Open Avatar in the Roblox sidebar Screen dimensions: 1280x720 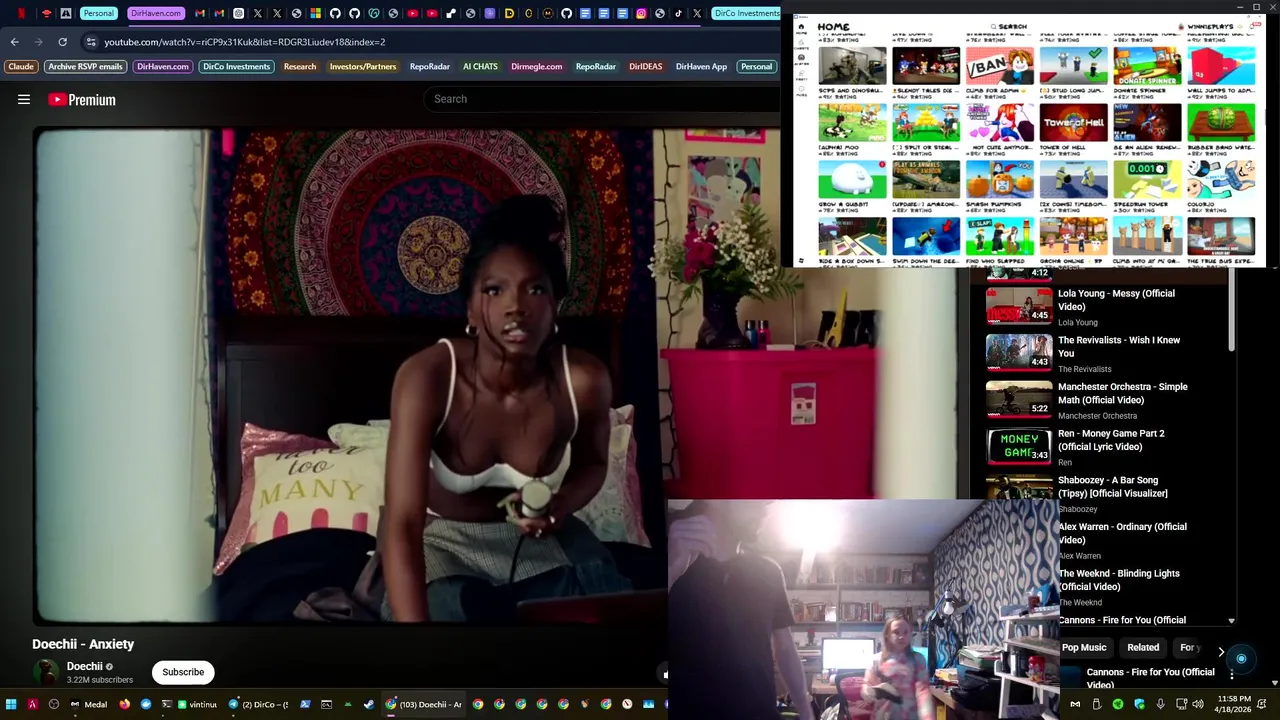point(801,60)
